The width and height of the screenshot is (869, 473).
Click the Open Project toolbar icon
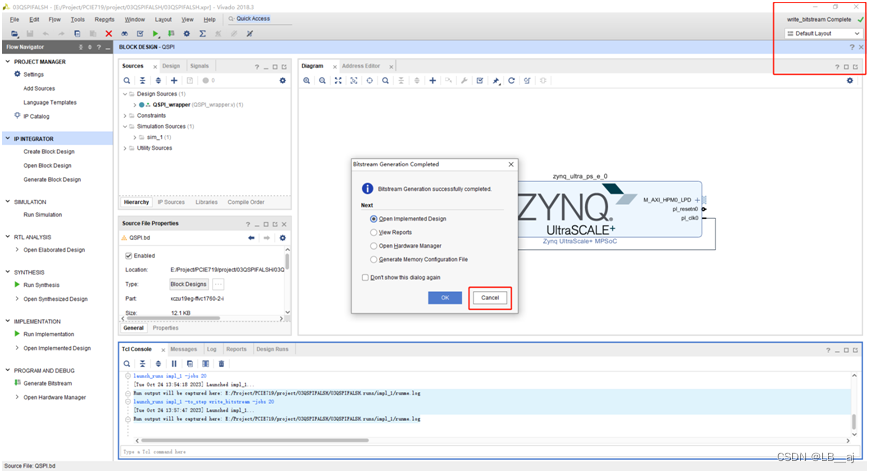click(x=14, y=34)
